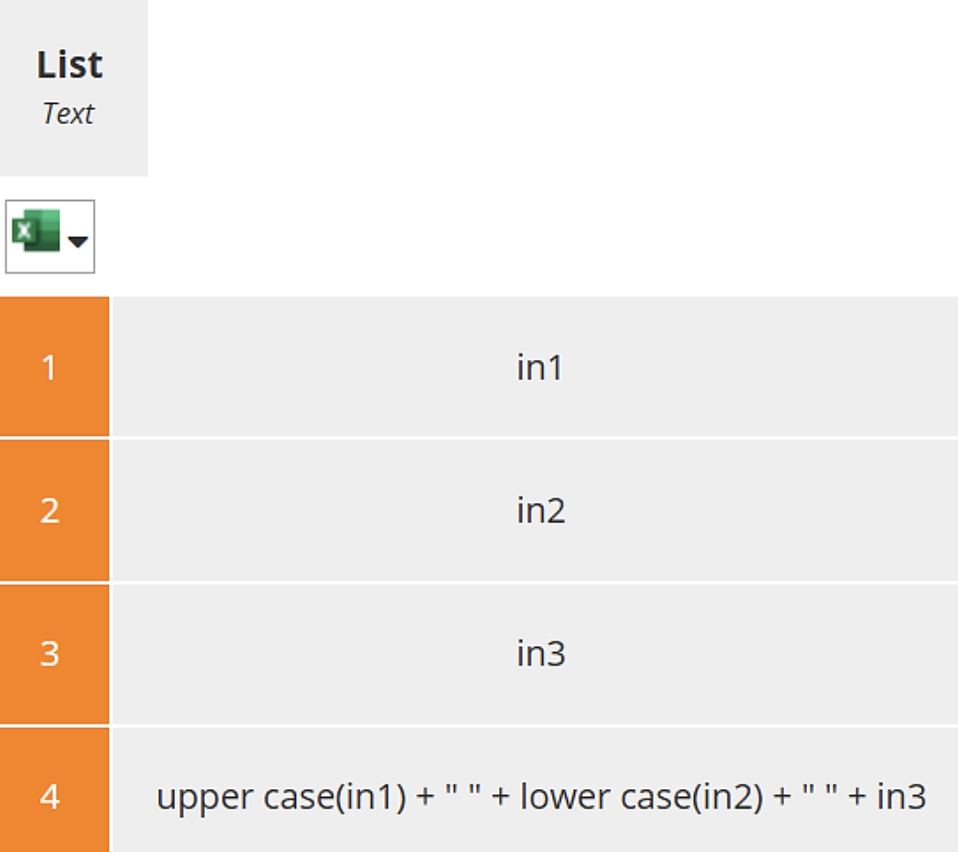Viewport: 958px width, 852px height.
Task: Click the in2 list entry cell
Action: click(540, 511)
